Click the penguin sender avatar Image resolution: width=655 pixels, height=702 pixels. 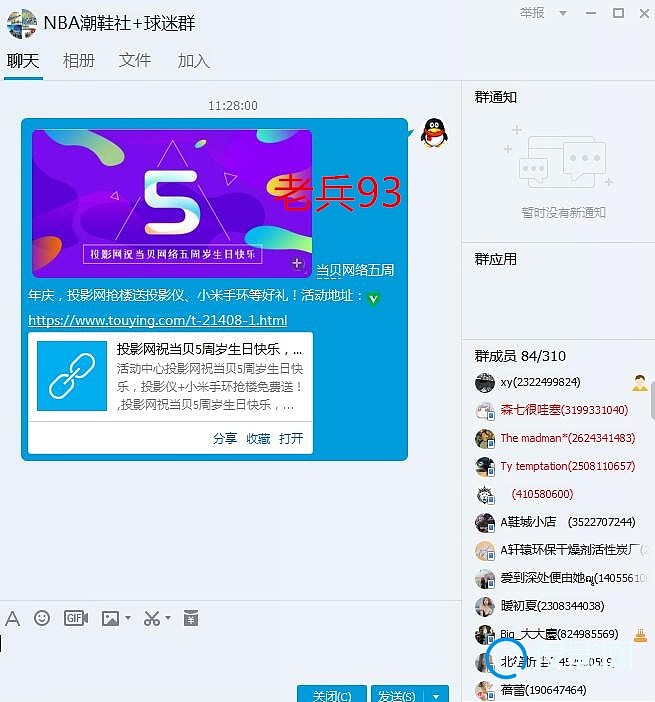tap(434, 133)
